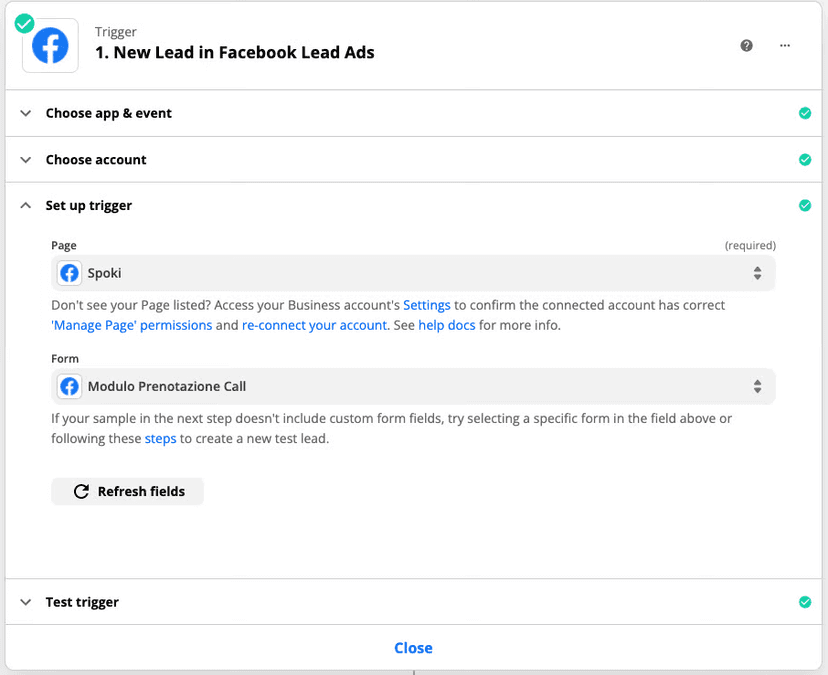Click the green checkmark on Choose account row

pos(805,160)
